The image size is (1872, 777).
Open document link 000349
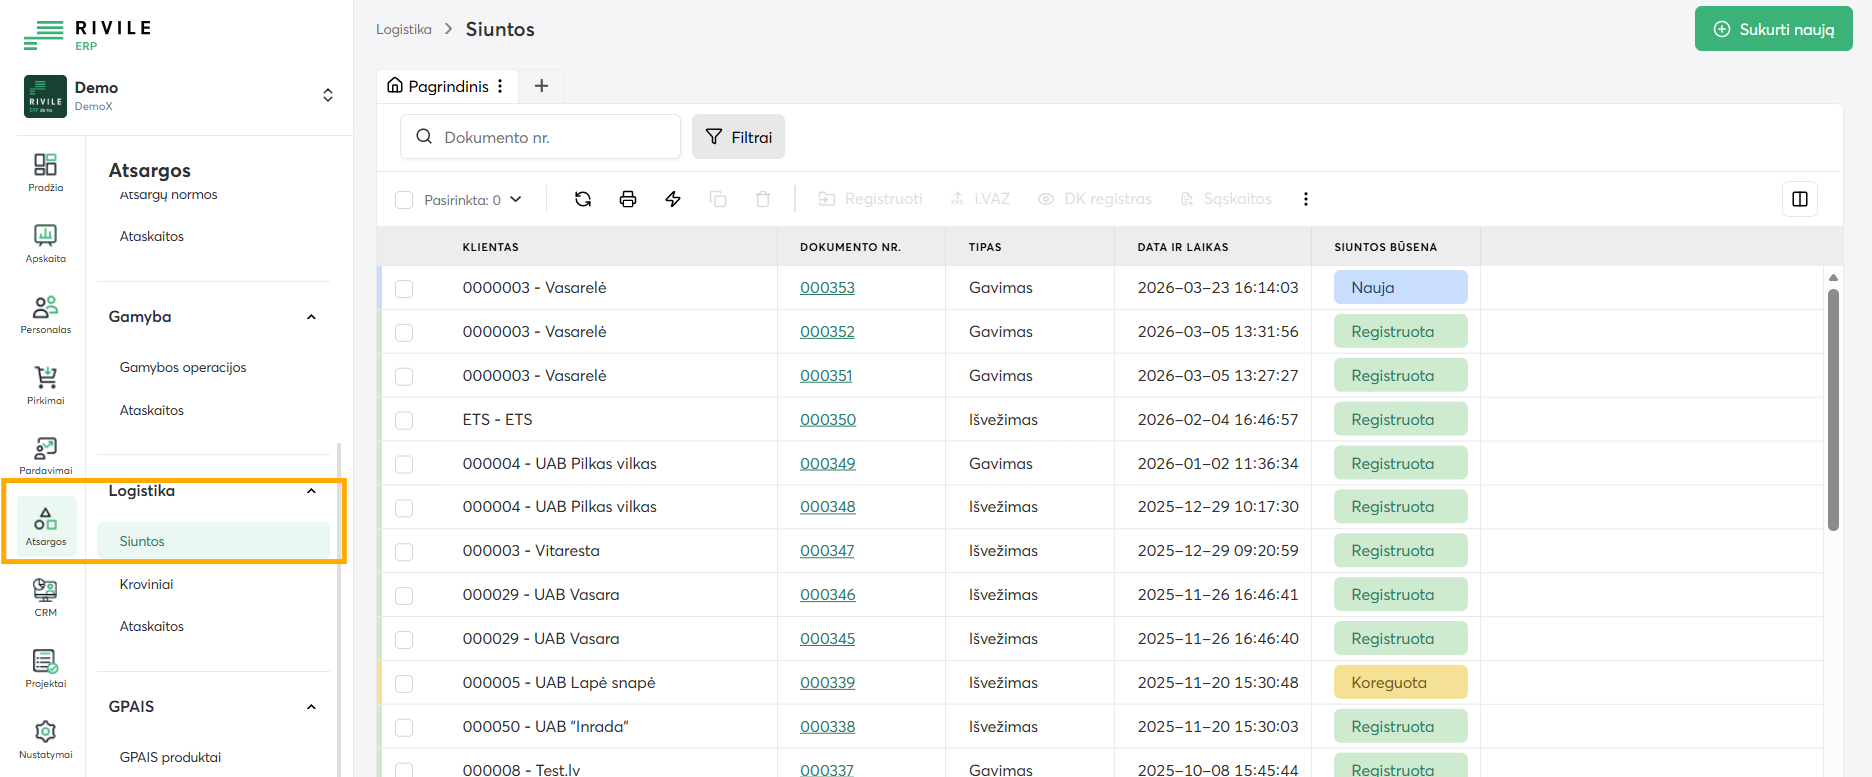click(827, 464)
